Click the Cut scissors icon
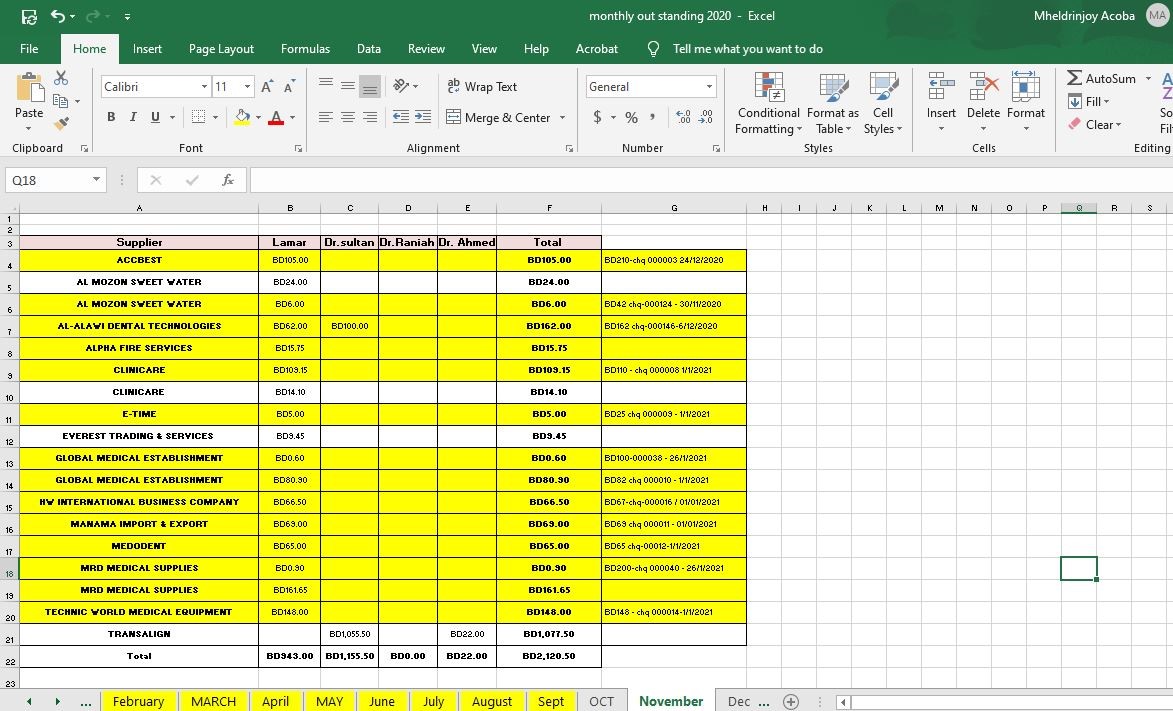The height and width of the screenshot is (711, 1173). [61, 78]
